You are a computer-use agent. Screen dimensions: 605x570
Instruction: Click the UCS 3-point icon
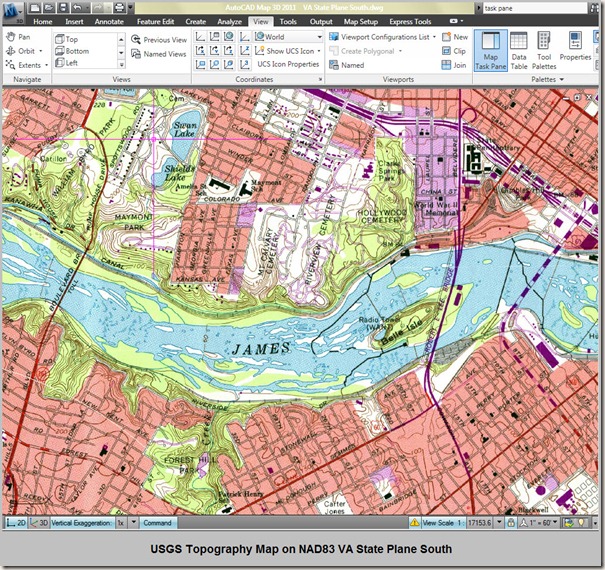245,64
